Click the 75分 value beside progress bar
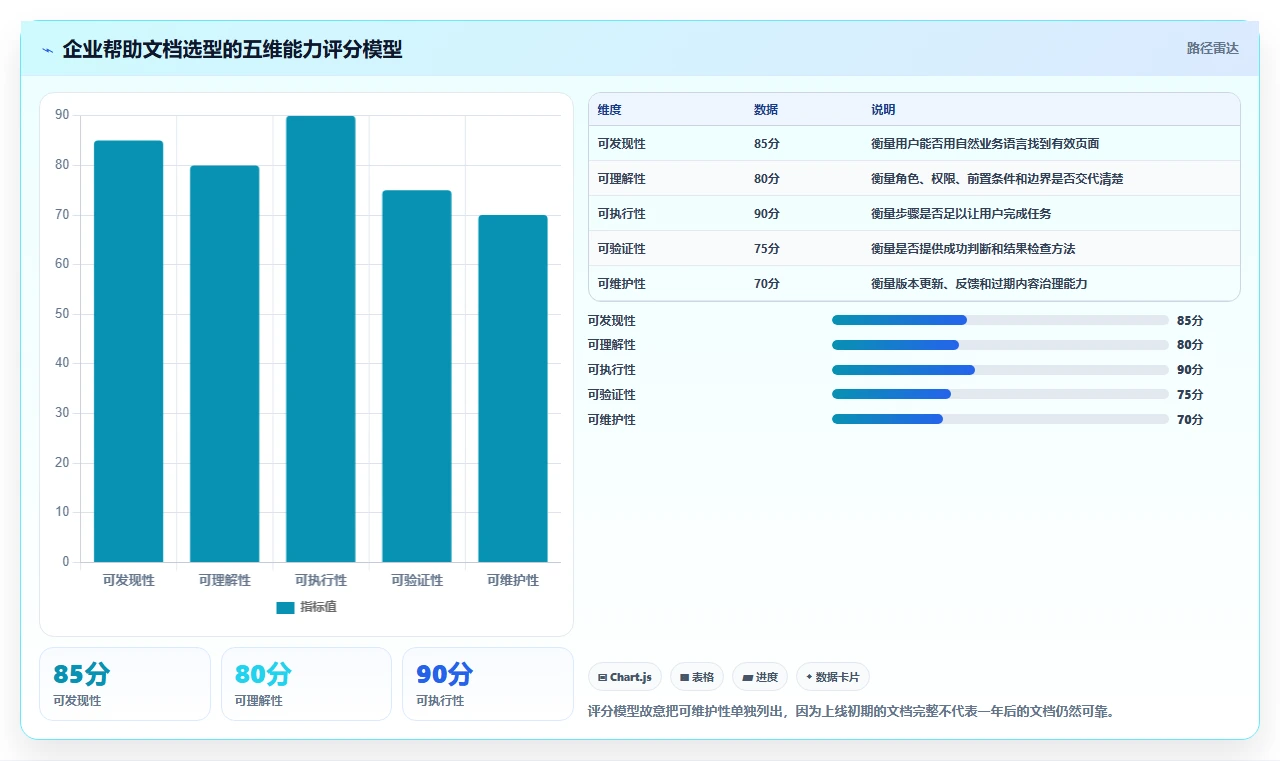Screen dimensions: 1280x761 [1190, 395]
